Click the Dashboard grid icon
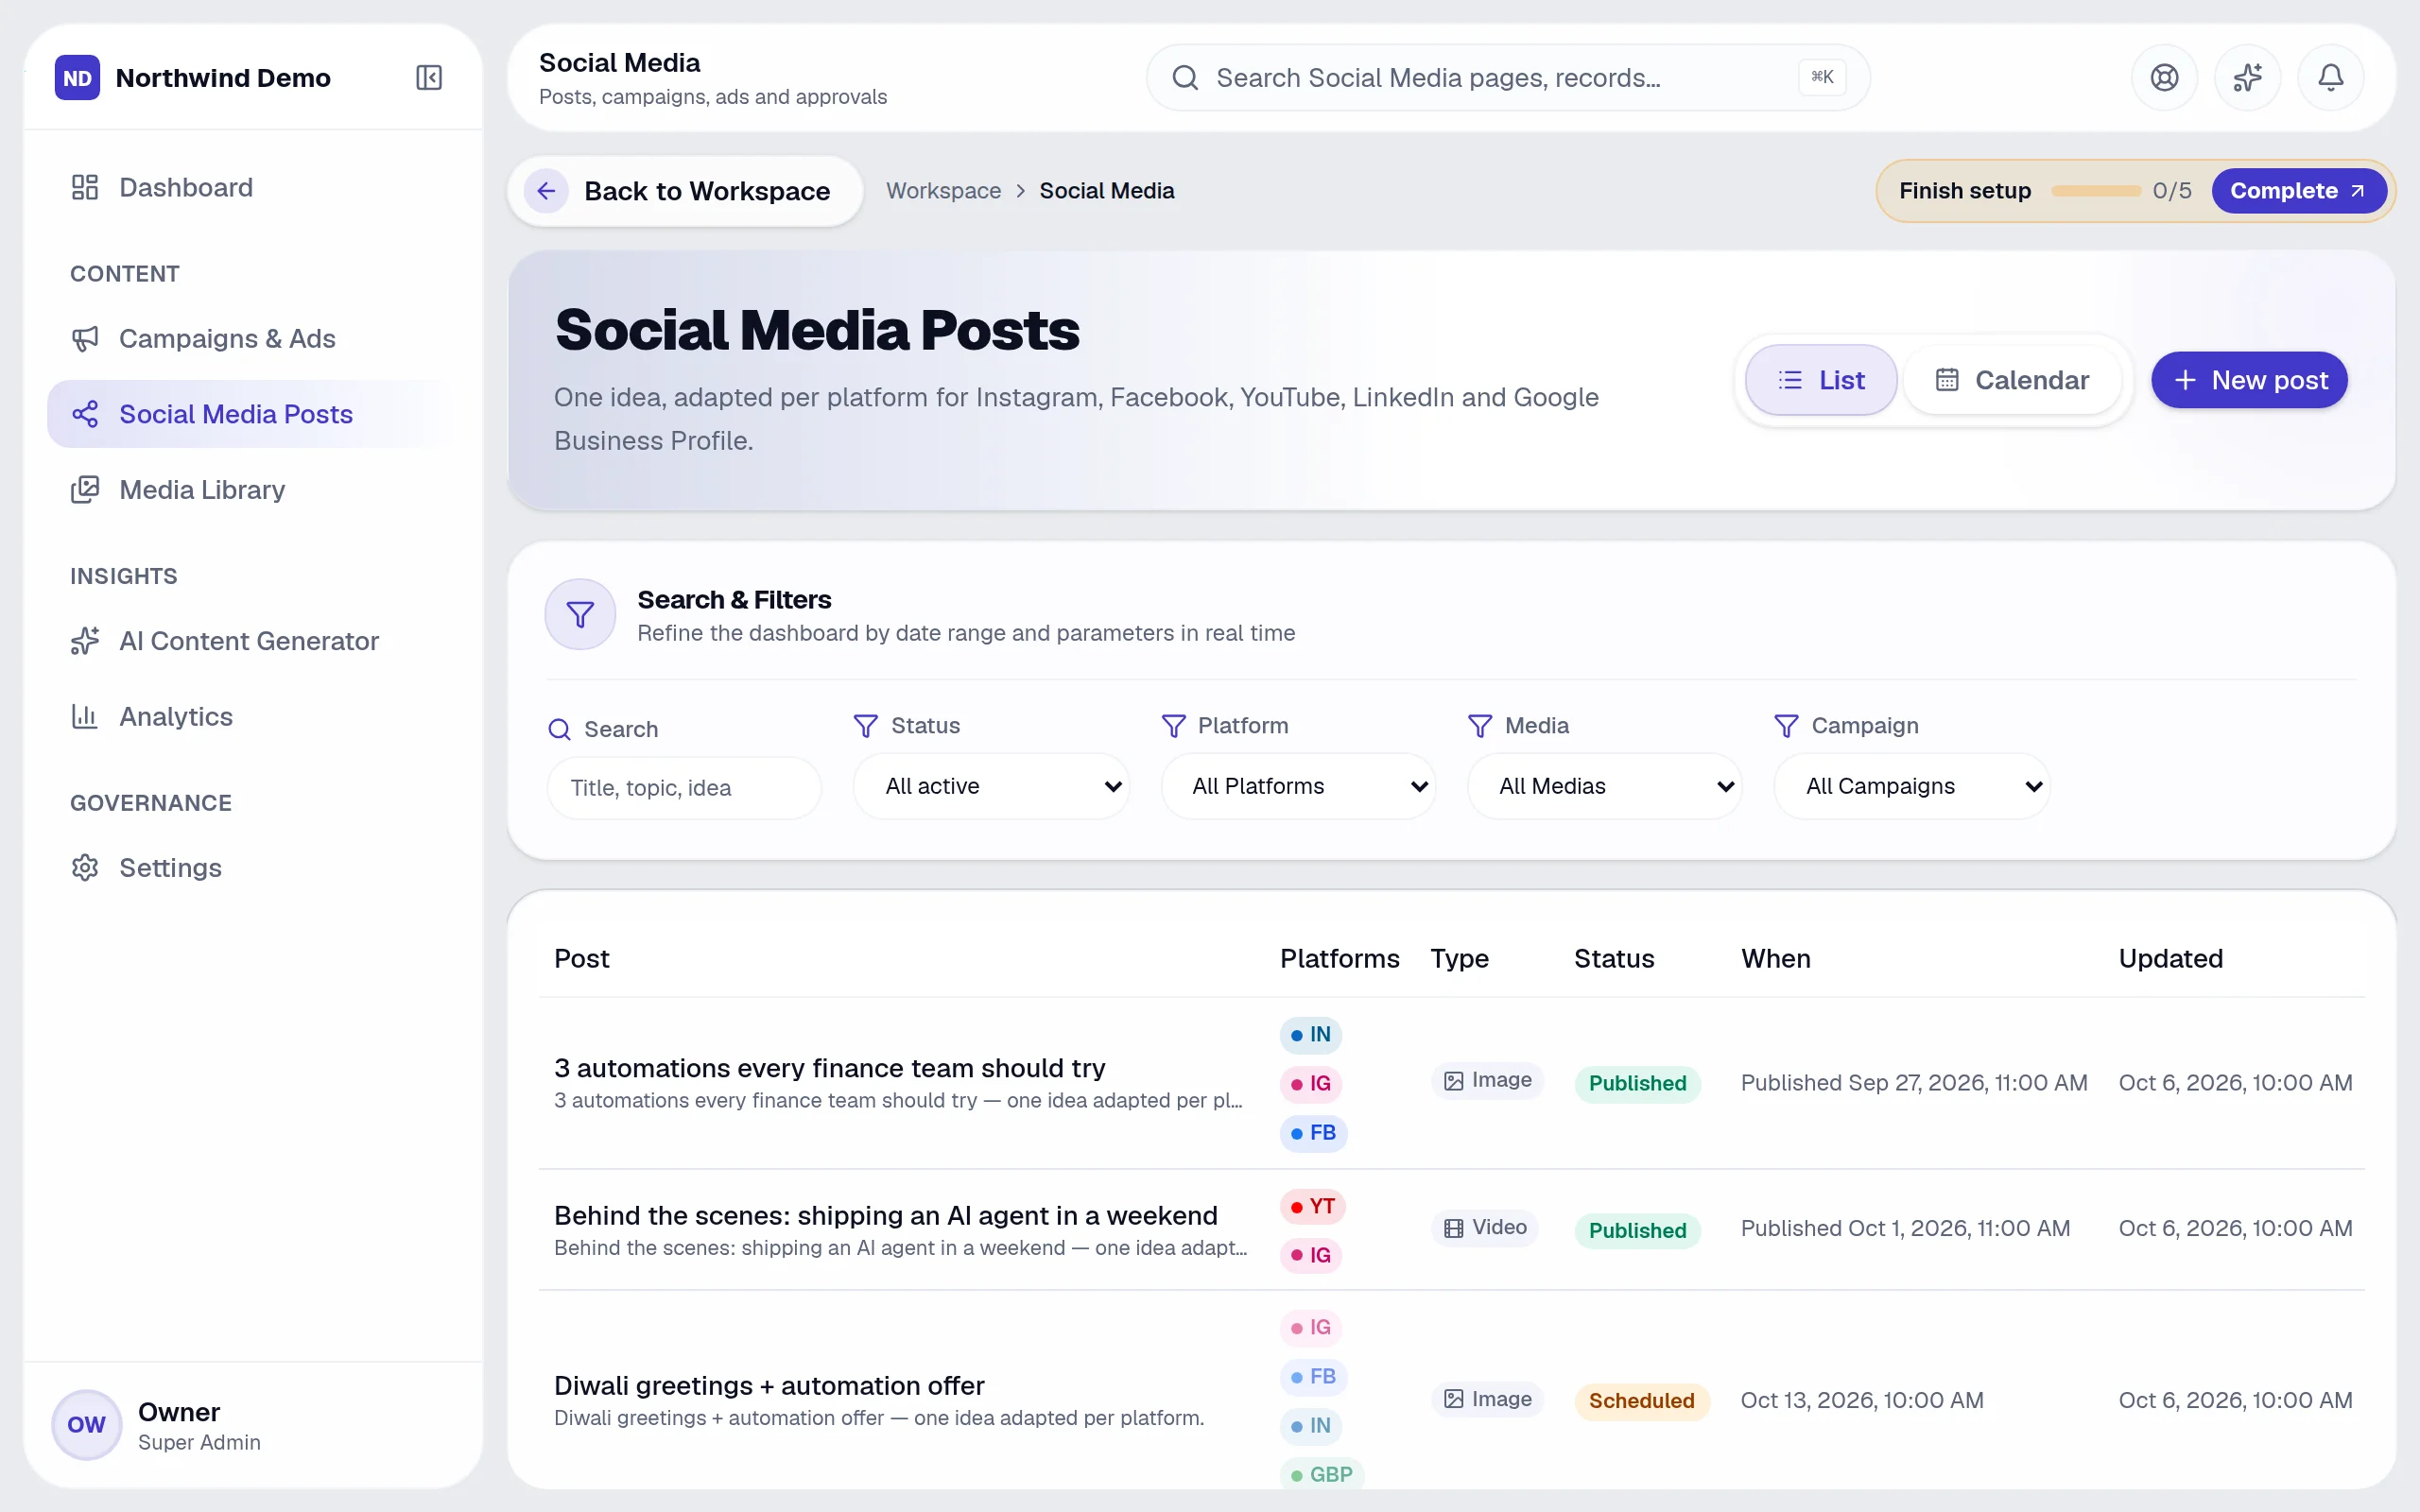 [x=85, y=187]
